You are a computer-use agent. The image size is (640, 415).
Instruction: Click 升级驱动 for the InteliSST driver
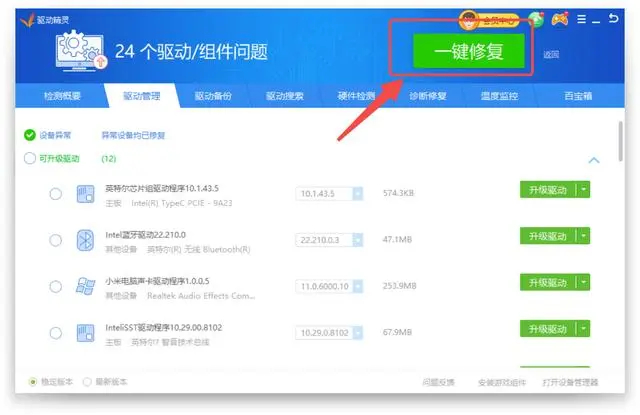[x=547, y=330]
